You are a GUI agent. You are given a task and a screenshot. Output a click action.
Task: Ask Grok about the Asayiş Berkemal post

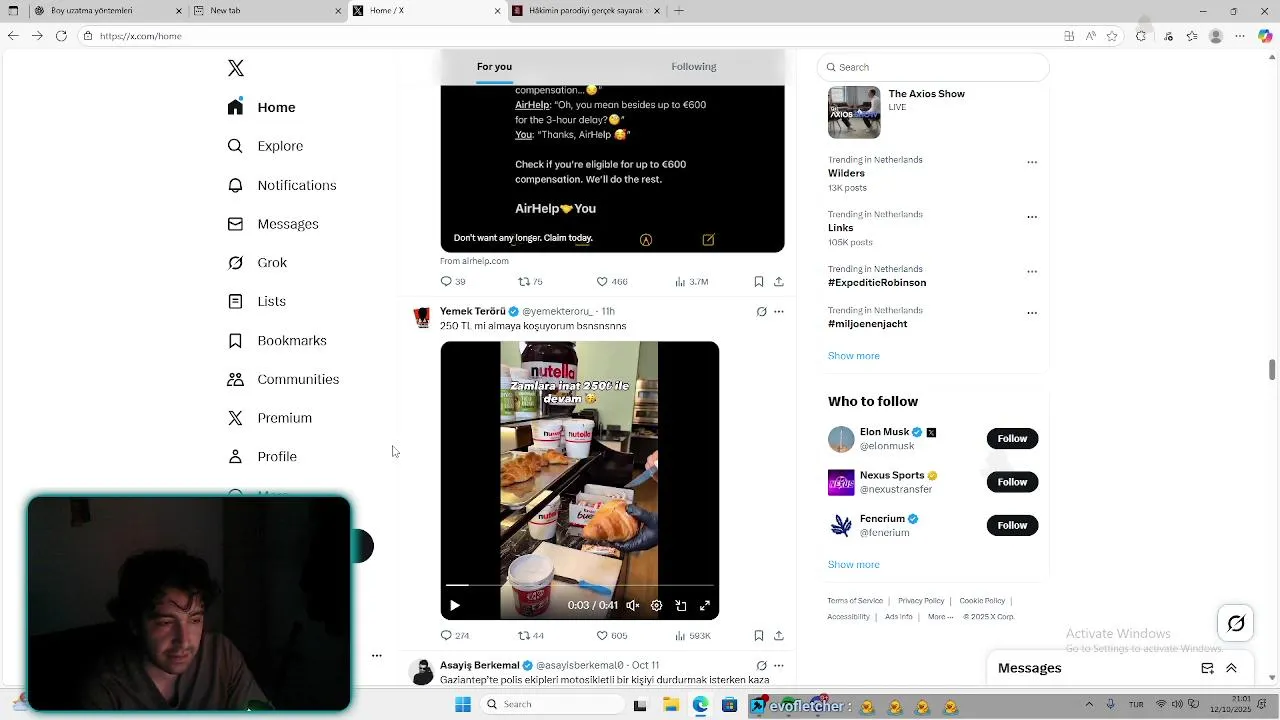pyautogui.click(x=761, y=665)
